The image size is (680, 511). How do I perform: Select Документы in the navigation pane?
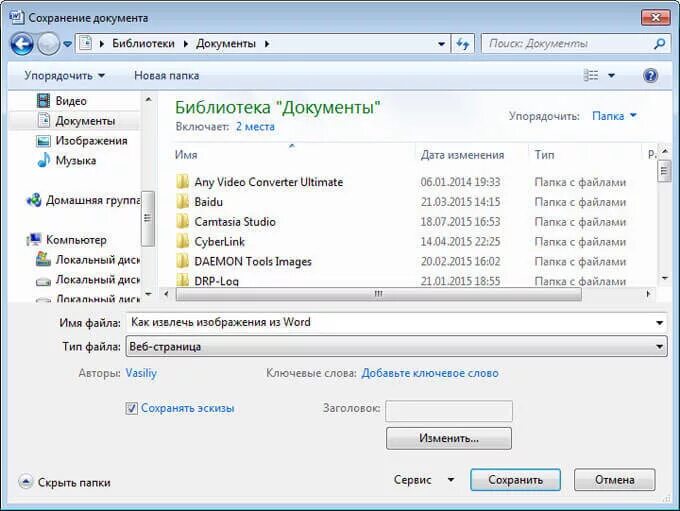(85, 121)
